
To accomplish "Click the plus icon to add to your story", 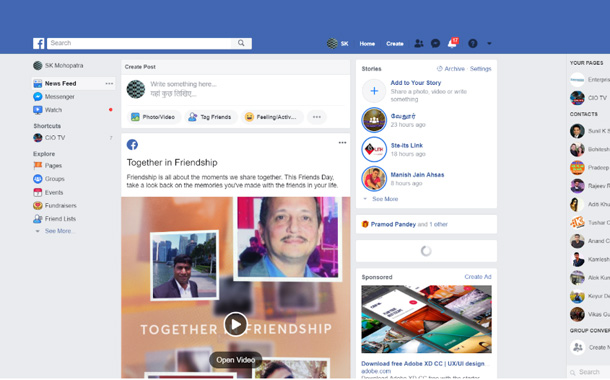I will (x=374, y=91).
